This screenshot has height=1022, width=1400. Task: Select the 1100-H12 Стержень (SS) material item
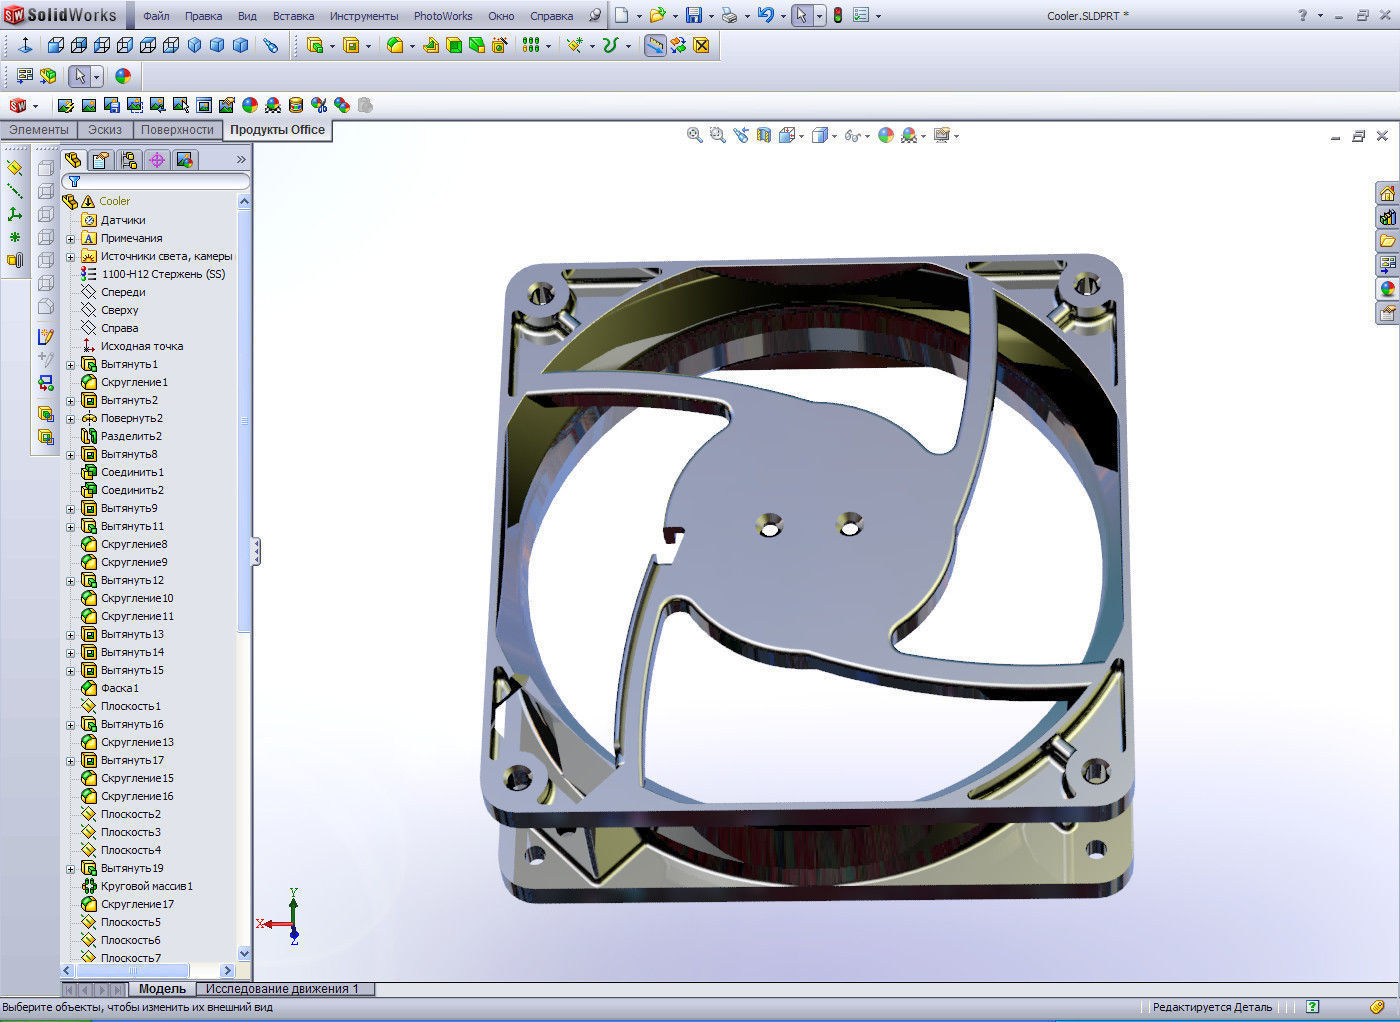[163, 275]
